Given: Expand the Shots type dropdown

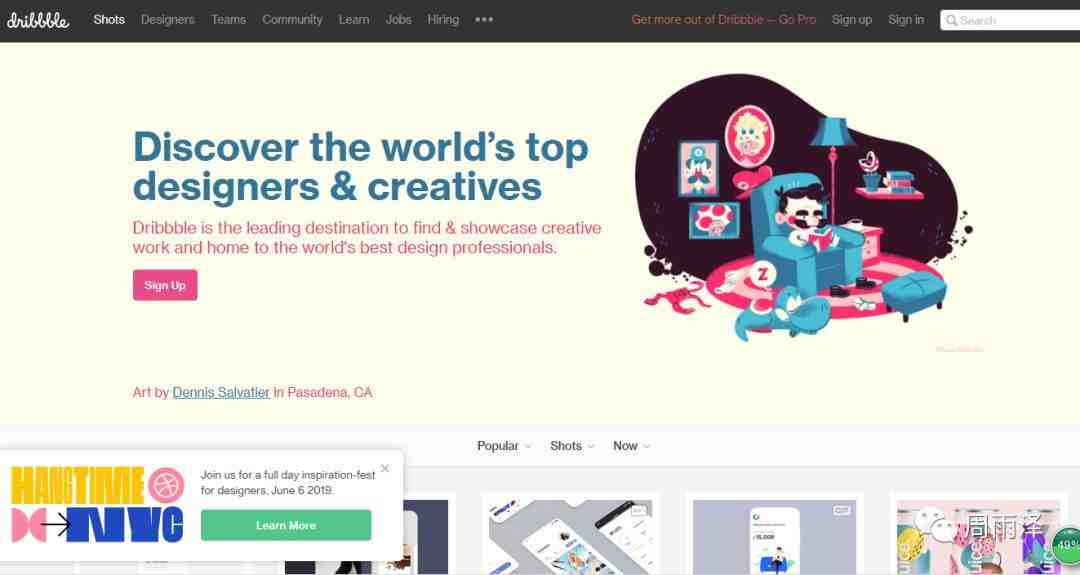Looking at the screenshot, I should (x=572, y=446).
